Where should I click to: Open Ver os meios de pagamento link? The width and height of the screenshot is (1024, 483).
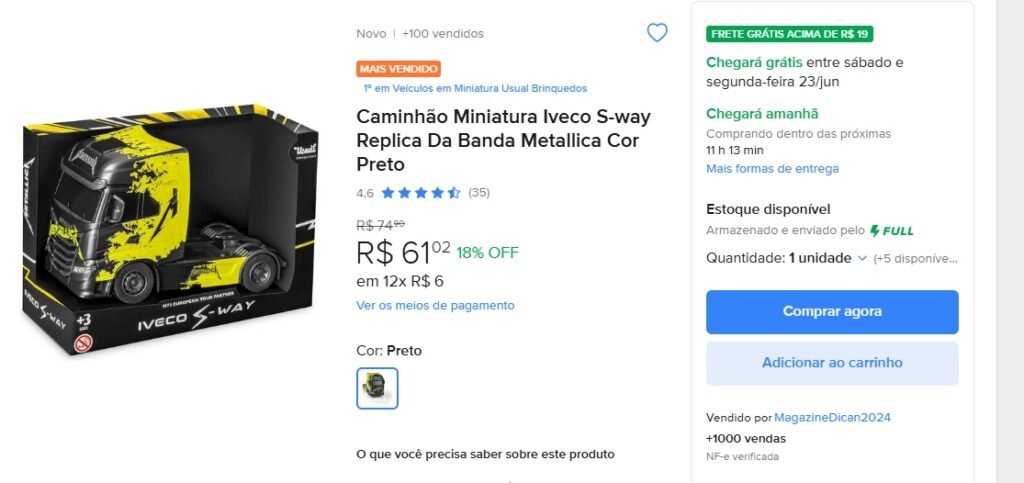pyautogui.click(x=435, y=305)
